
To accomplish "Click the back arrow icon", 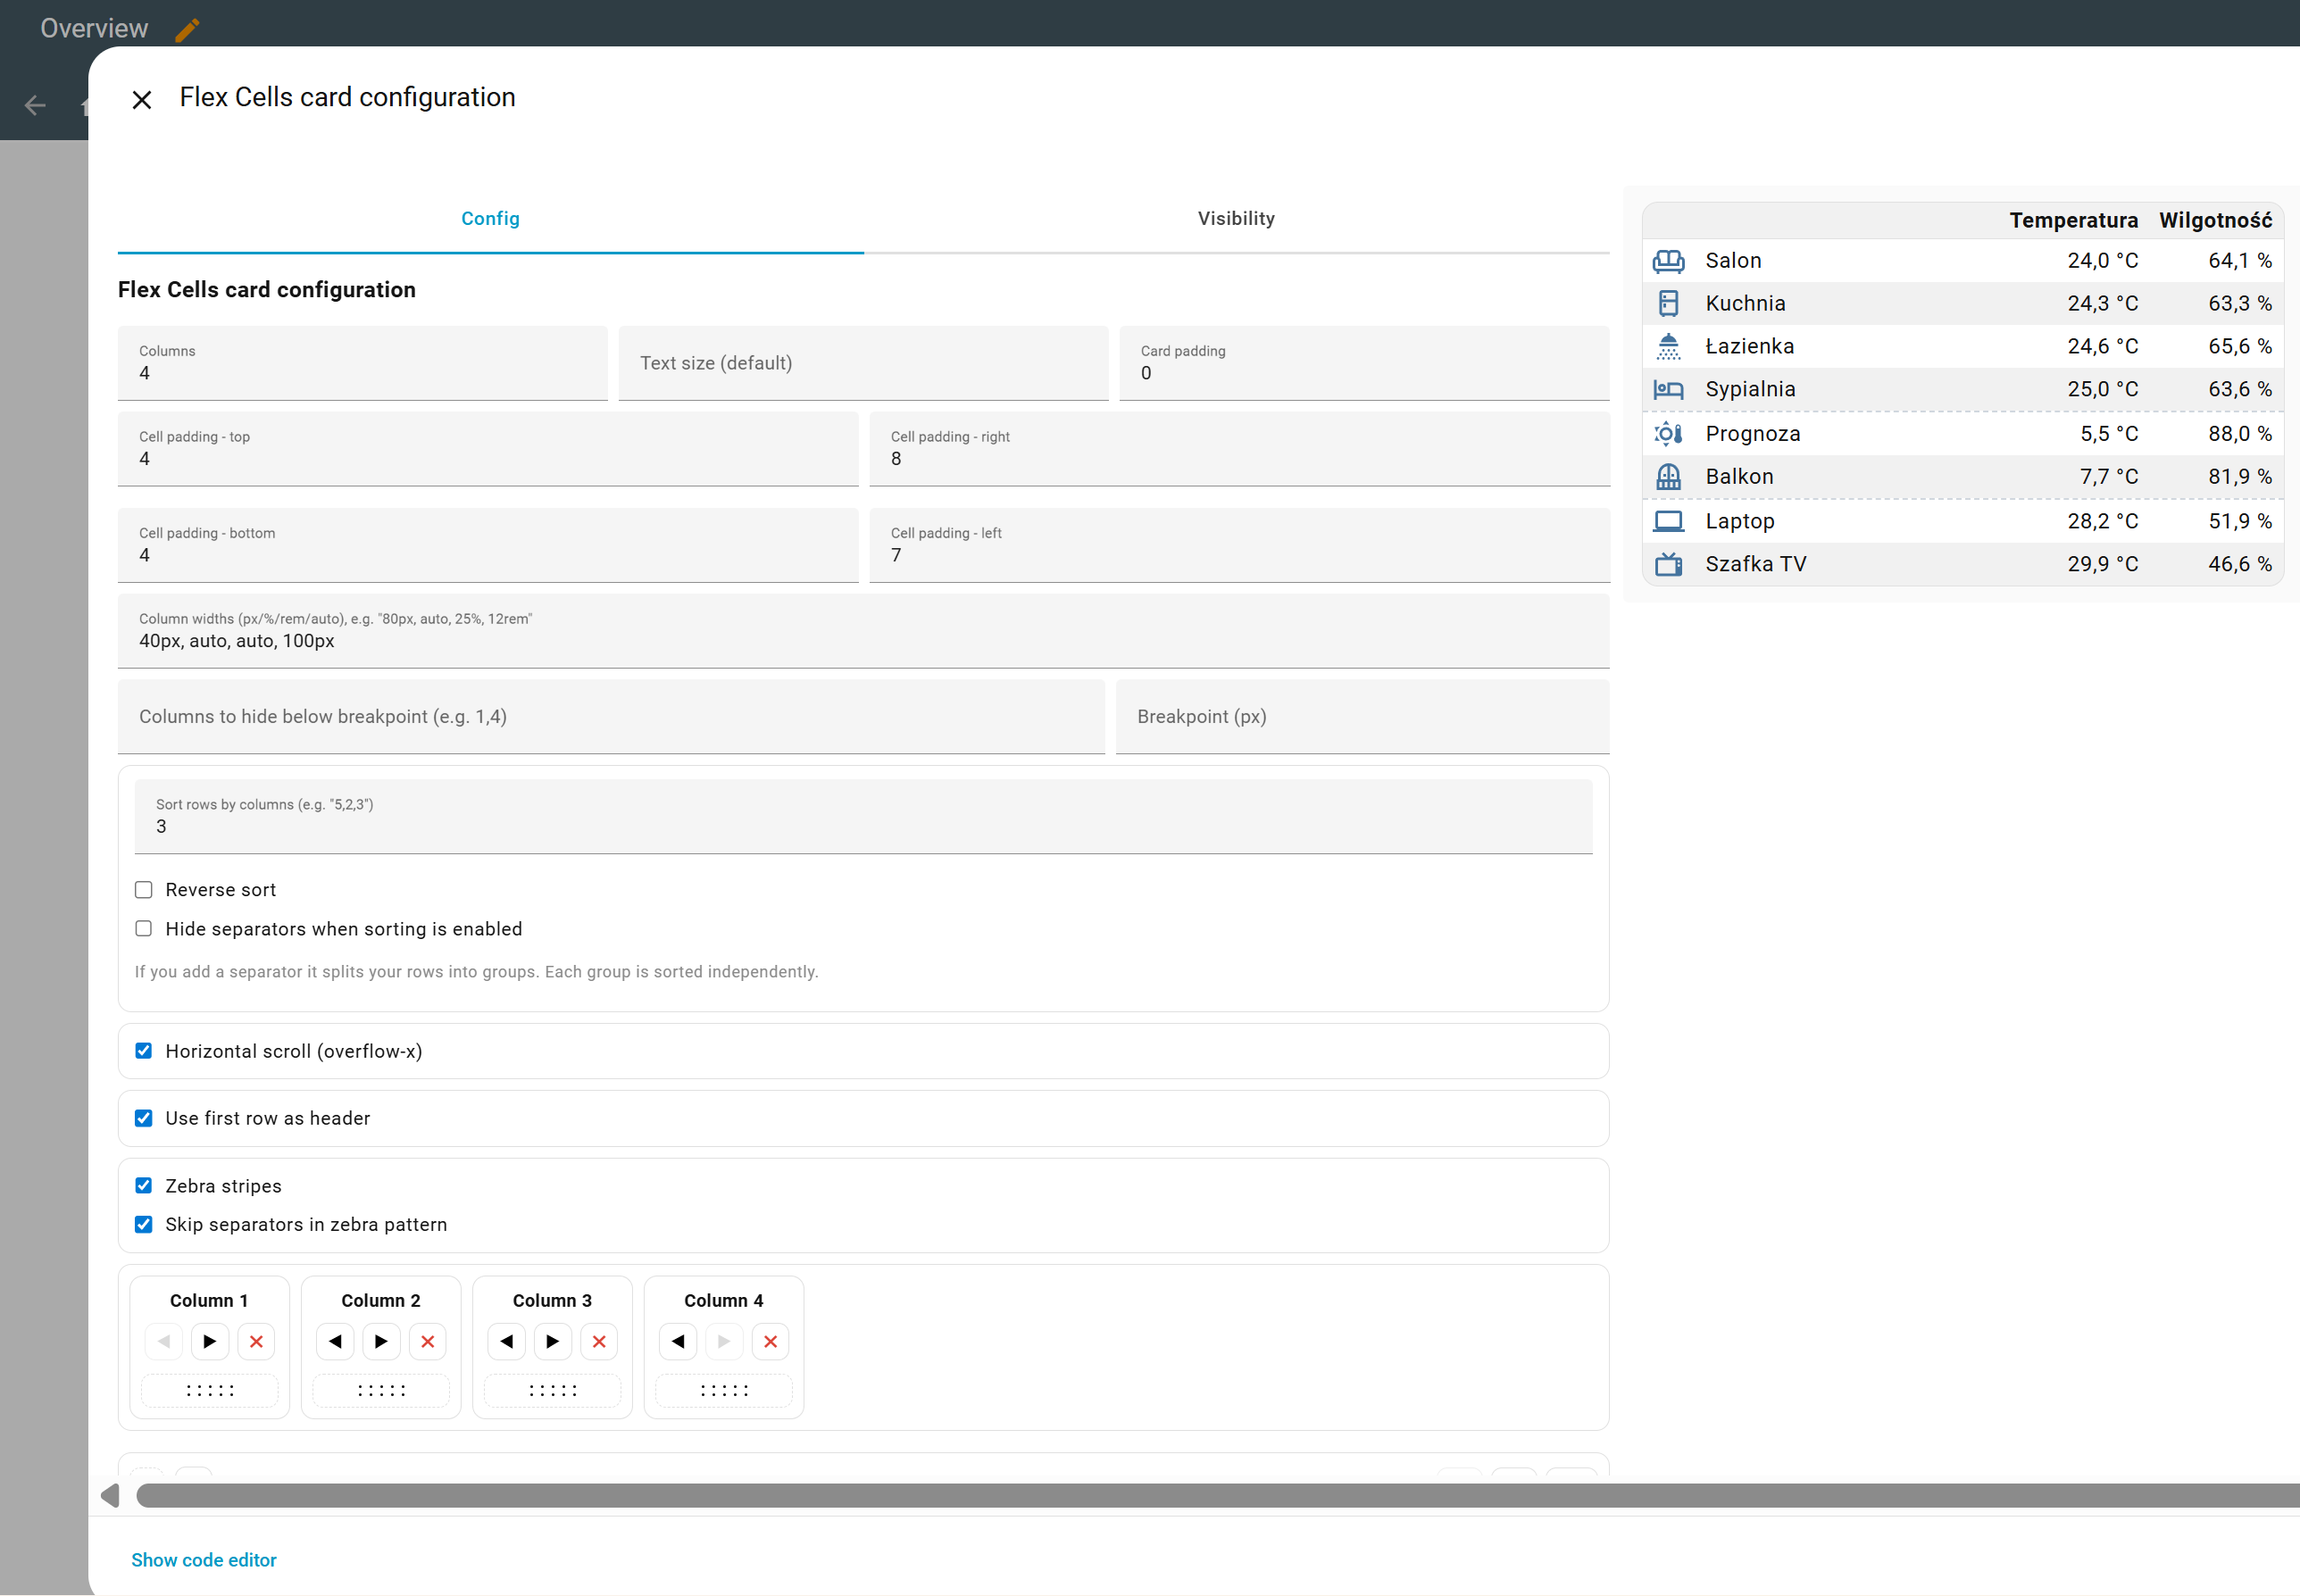I will [36, 105].
